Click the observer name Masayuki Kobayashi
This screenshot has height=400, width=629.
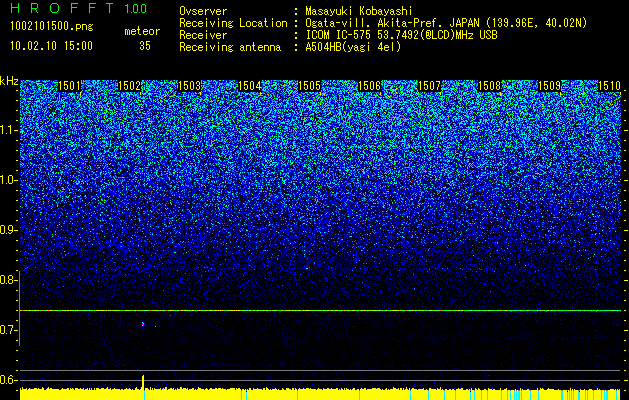pos(359,12)
